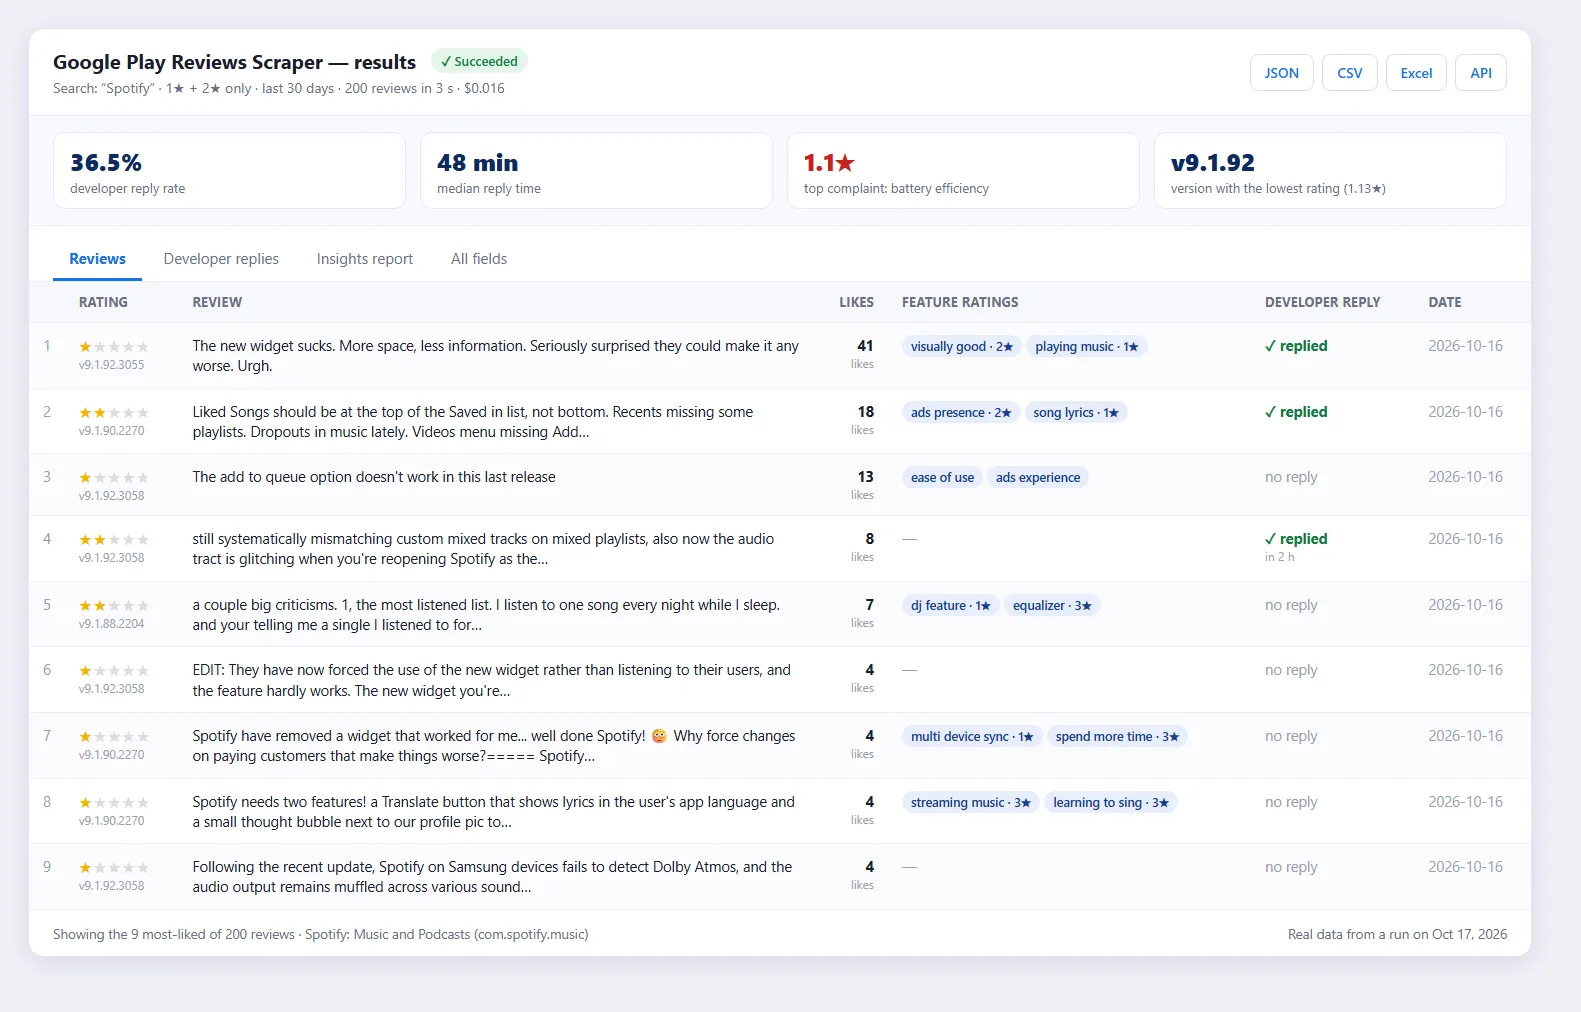1581x1012 pixels.
Task: Click the 'equalizer · 3★' tag
Action: click(x=1052, y=606)
